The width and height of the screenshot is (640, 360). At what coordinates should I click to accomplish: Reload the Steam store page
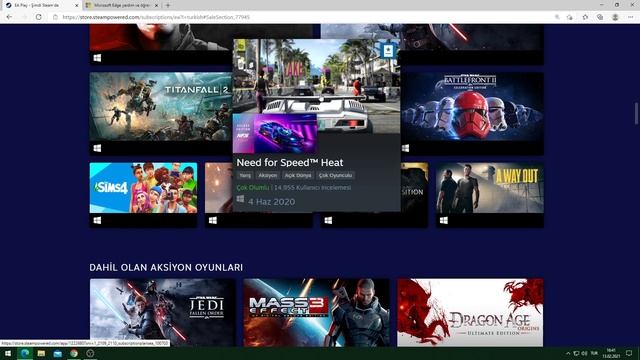(x=39, y=17)
